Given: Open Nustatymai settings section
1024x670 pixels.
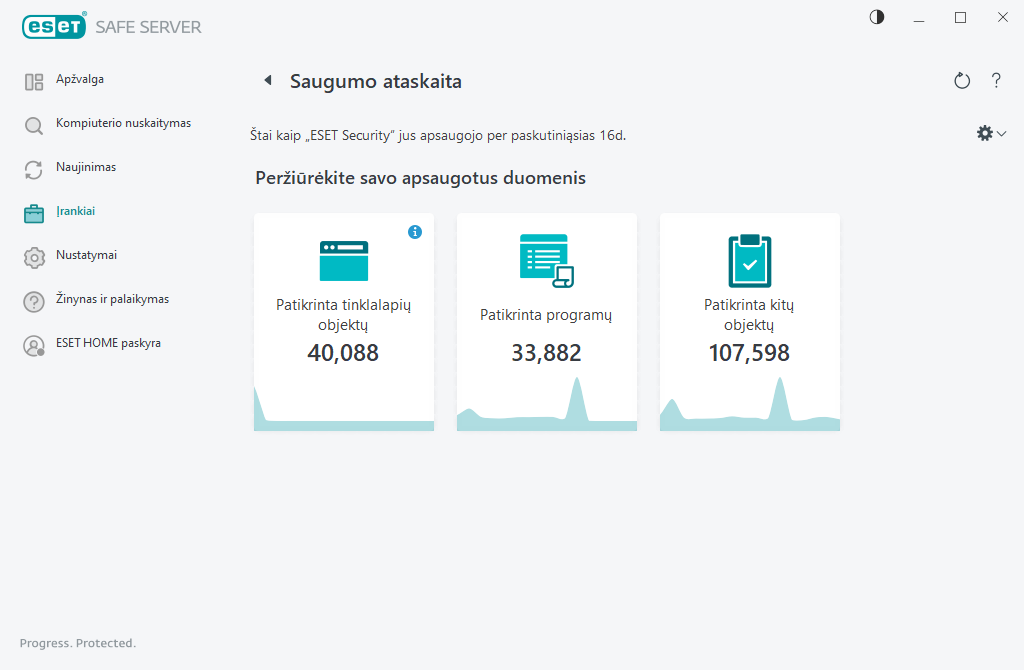Looking at the screenshot, I should (87, 255).
